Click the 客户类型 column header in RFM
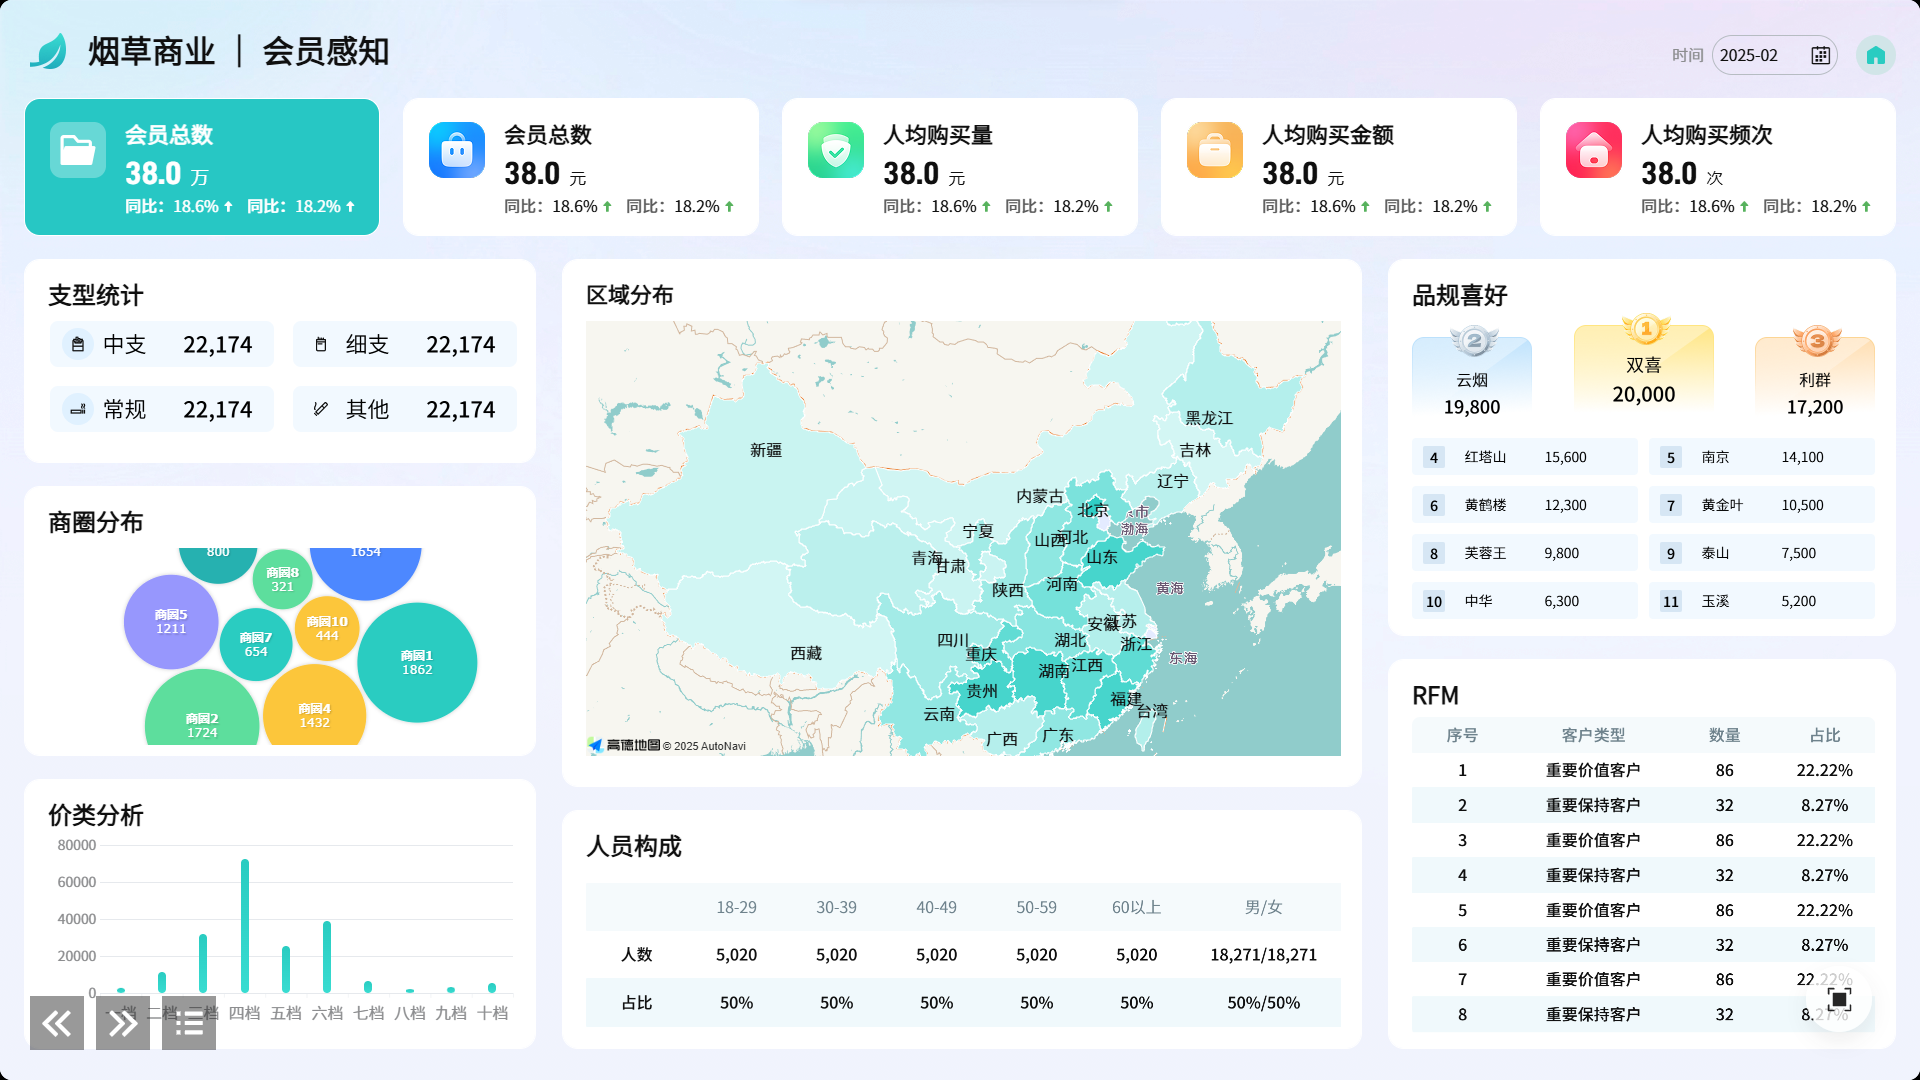Image resolution: width=1920 pixels, height=1080 pixels. click(x=1593, y=735)
